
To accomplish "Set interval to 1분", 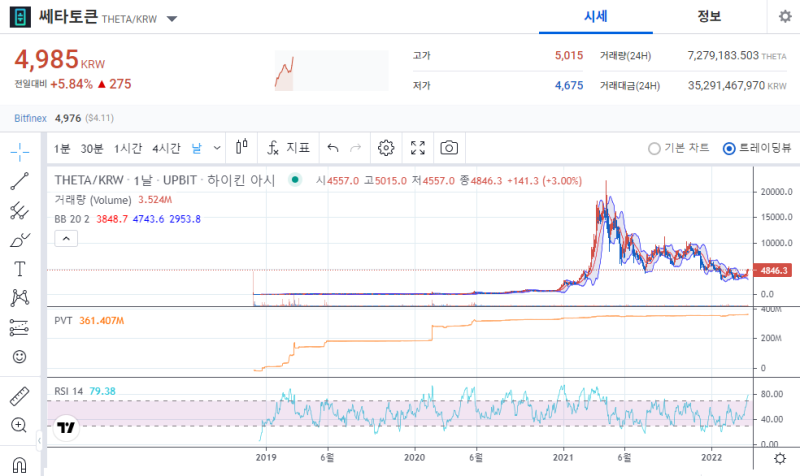I will 62,148.
